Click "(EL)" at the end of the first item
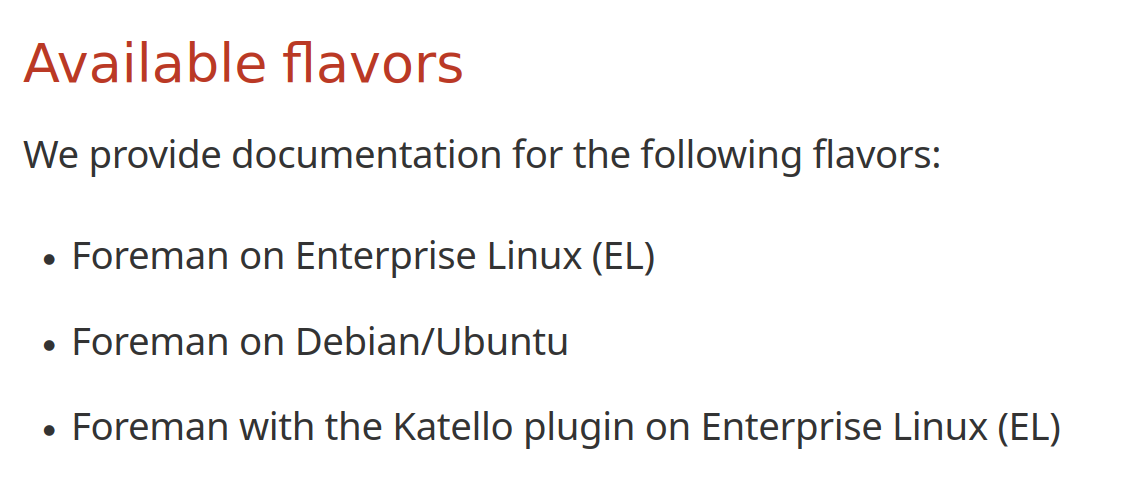1131x487 pixels. [623, 256]
